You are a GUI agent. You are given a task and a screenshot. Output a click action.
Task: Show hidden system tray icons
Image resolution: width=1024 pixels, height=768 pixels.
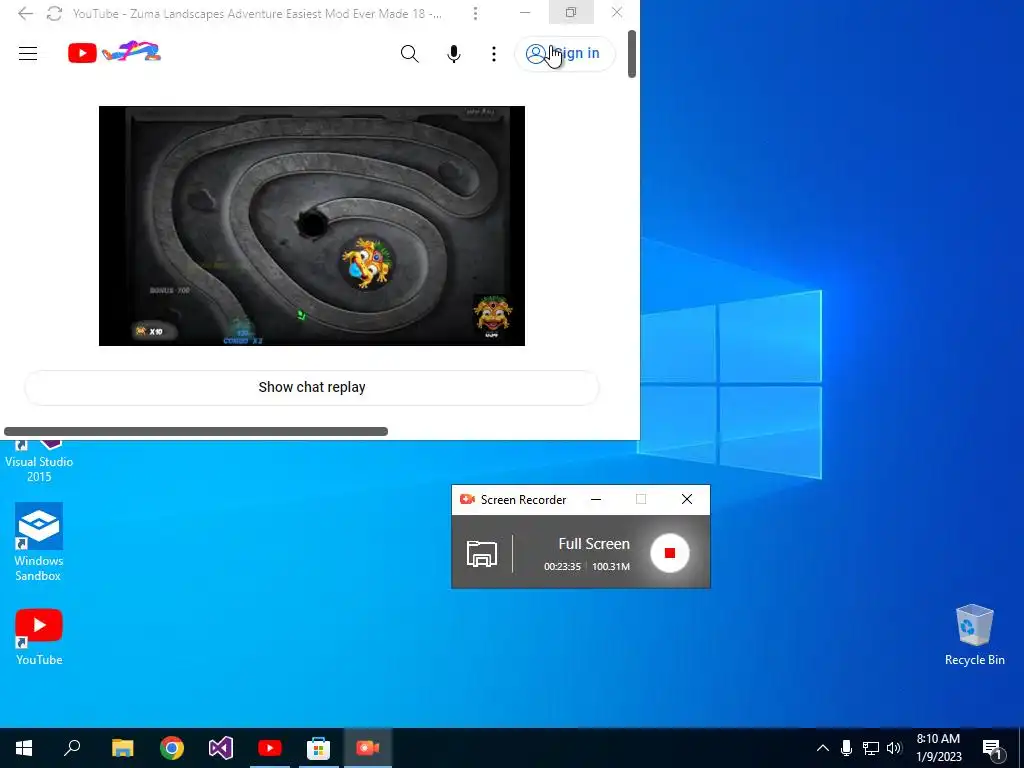pyautogui.click(x=823, y=748)
